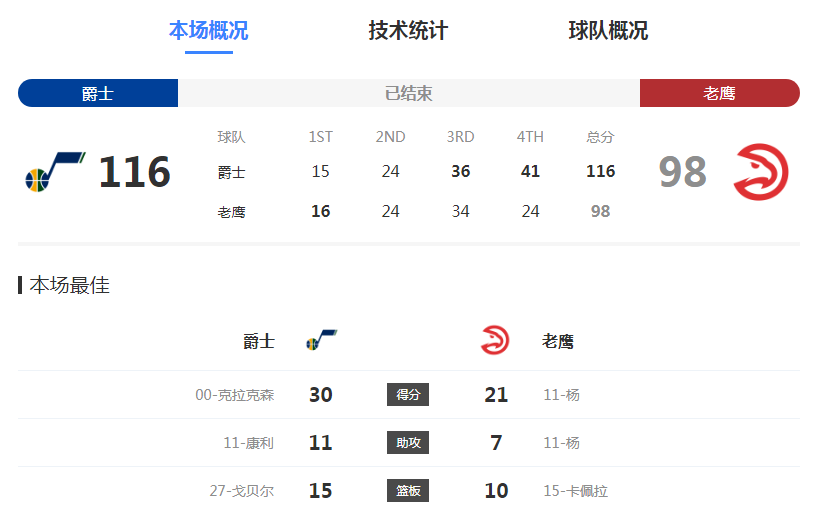Open player 27-戈贝尔 link
Screen dimensions: 836x513
coord(242,491)
